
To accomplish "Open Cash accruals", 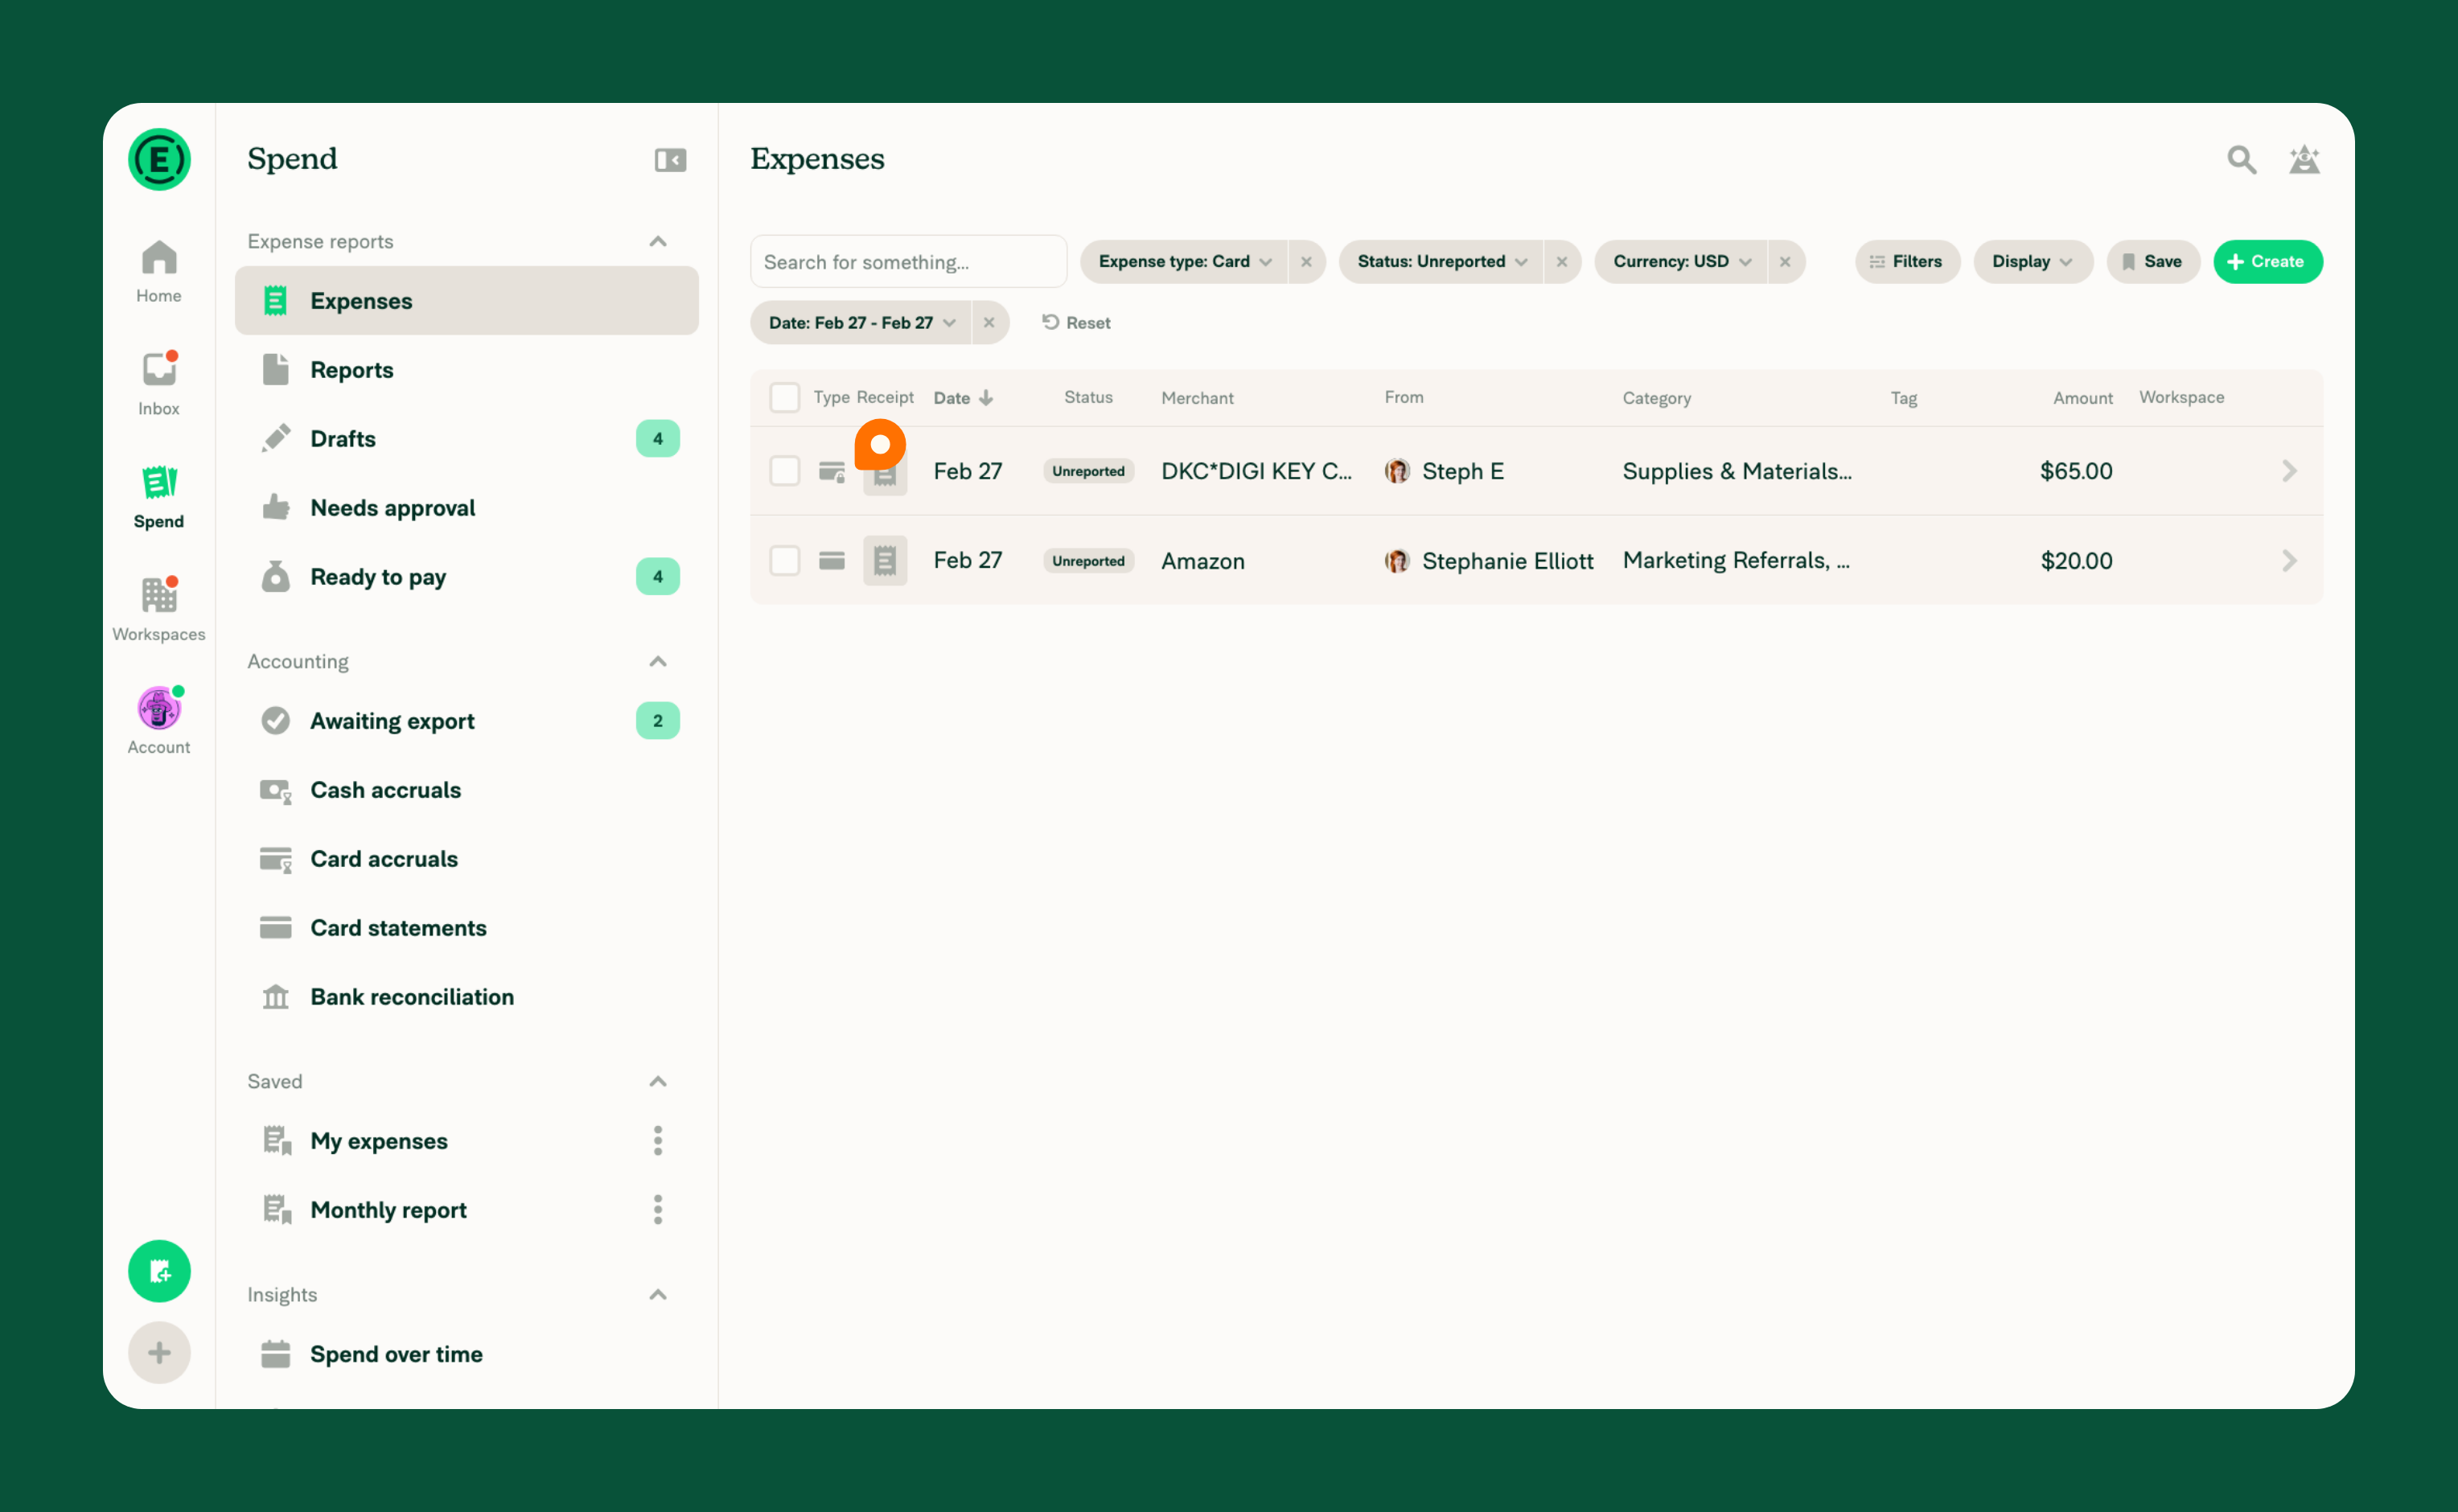I will [x=467, y=790].
